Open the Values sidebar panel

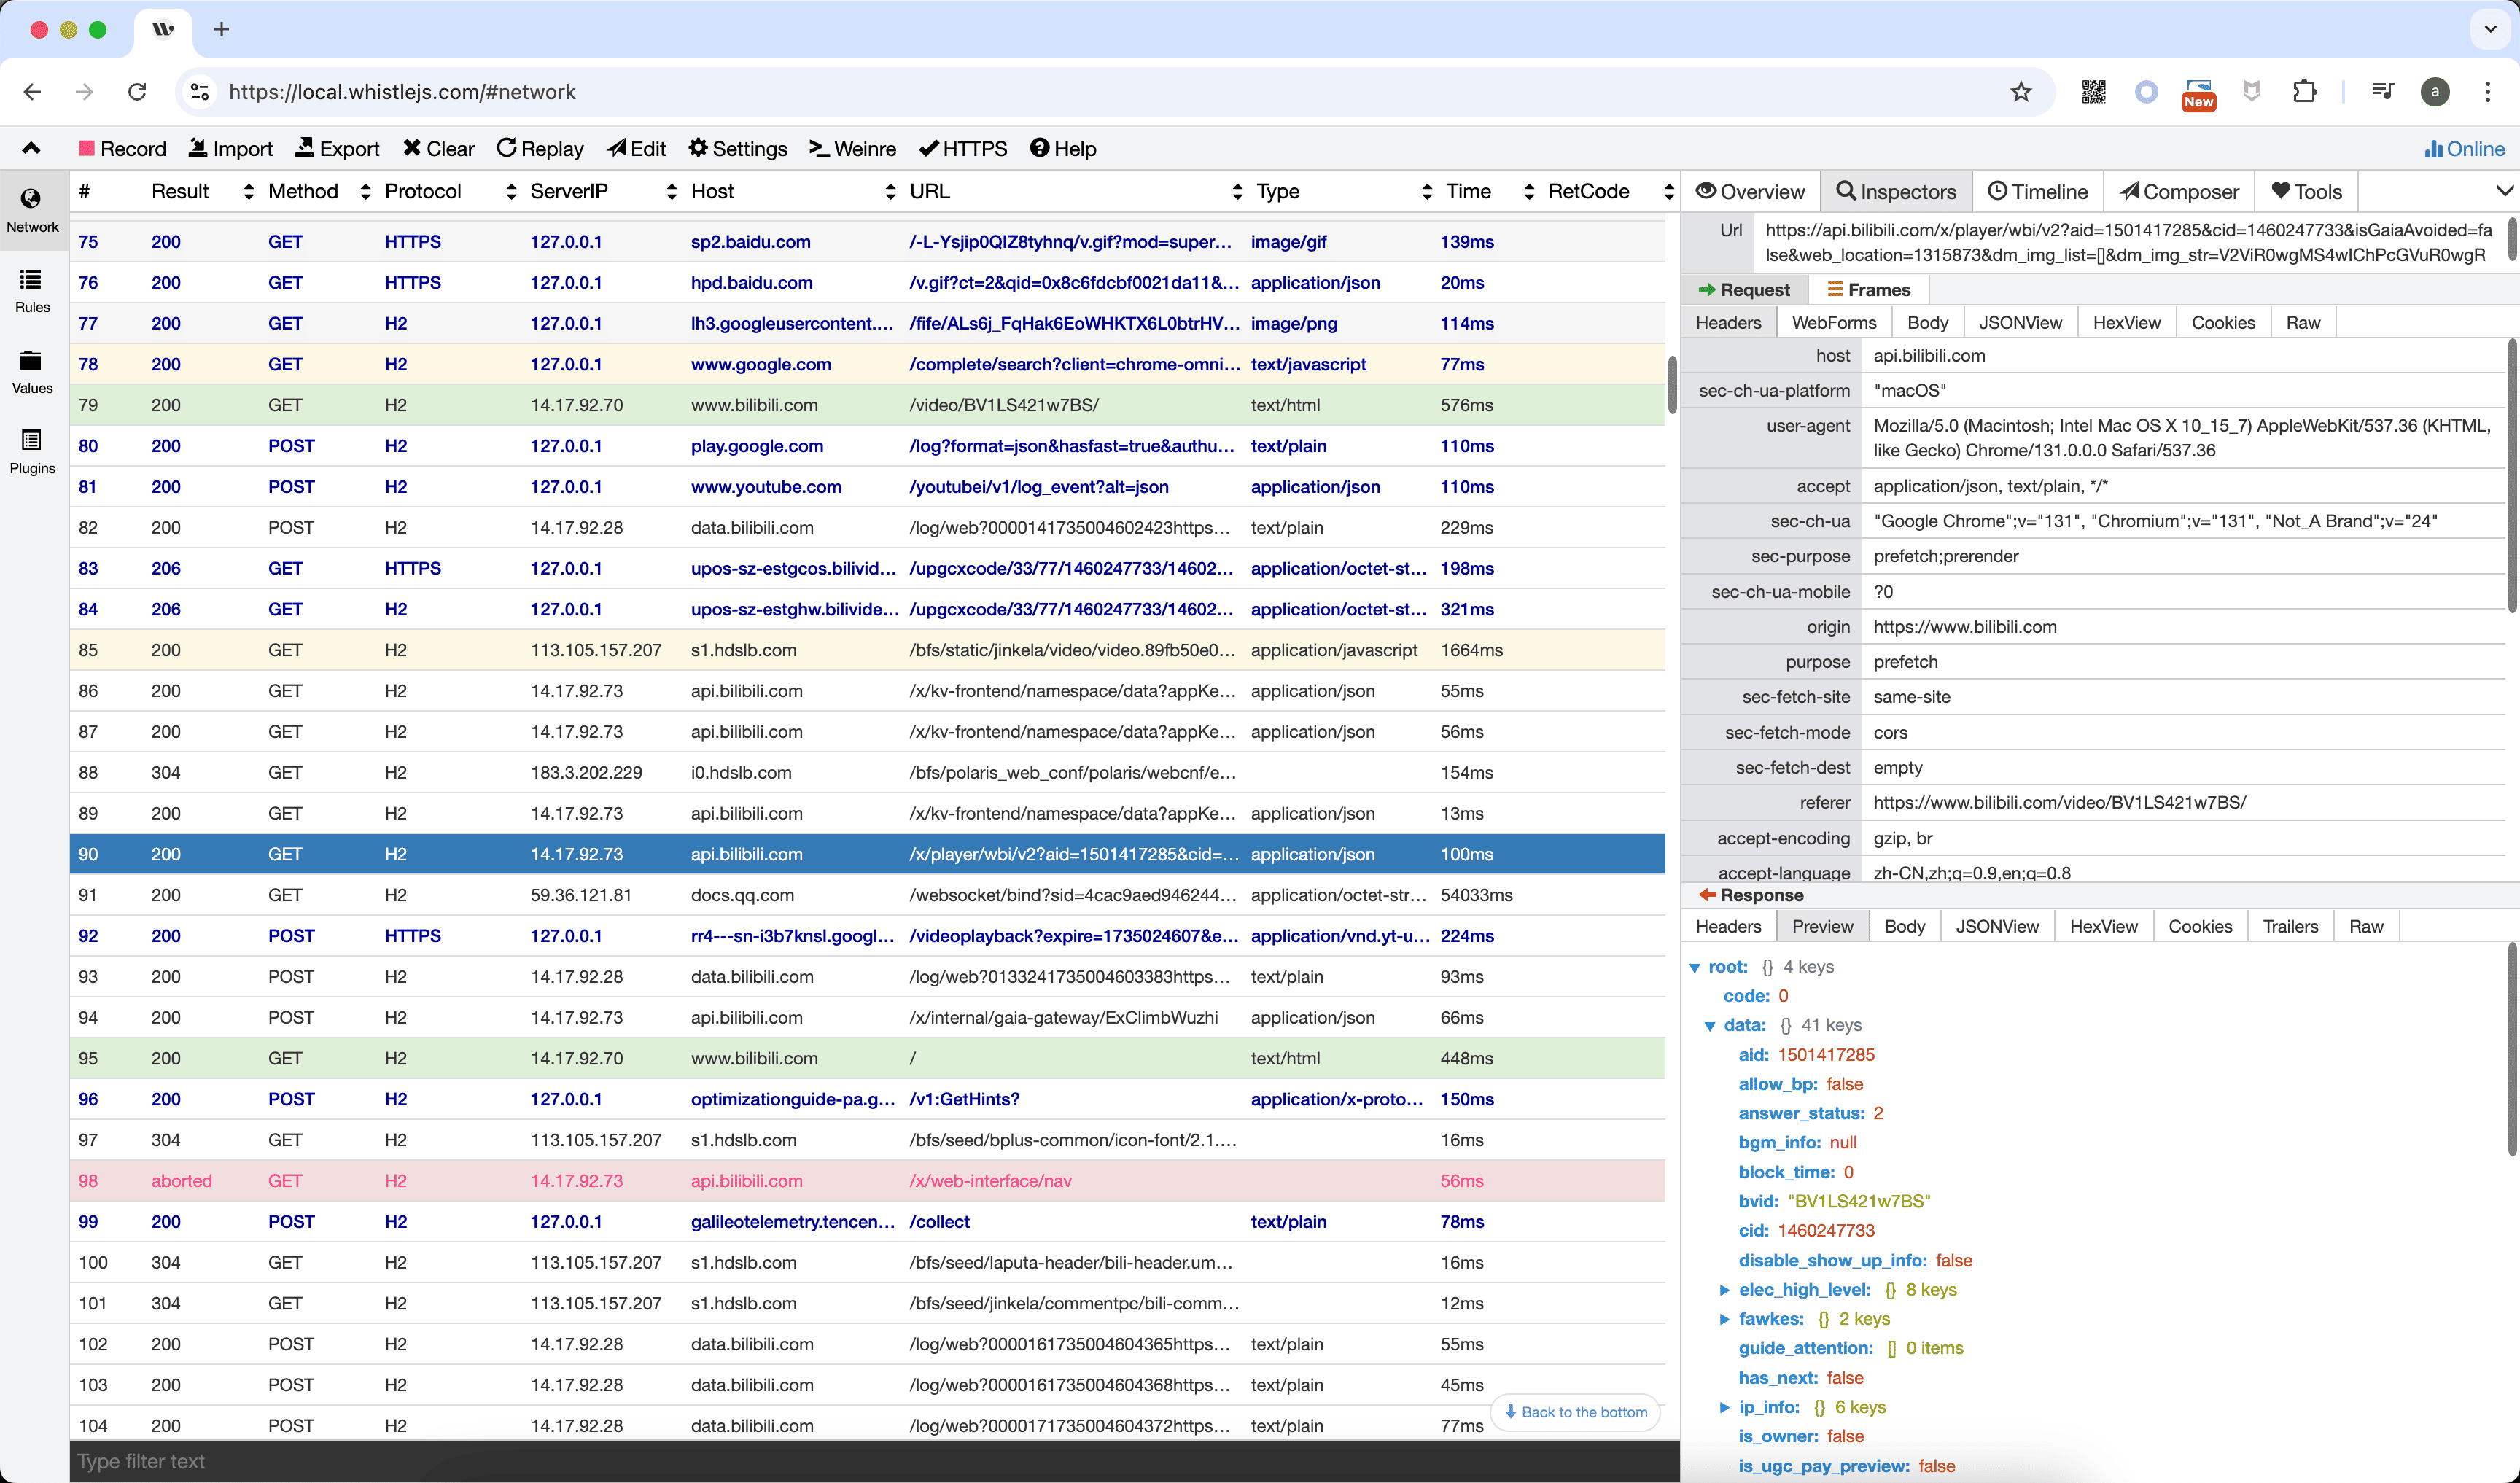coord(32,371)
